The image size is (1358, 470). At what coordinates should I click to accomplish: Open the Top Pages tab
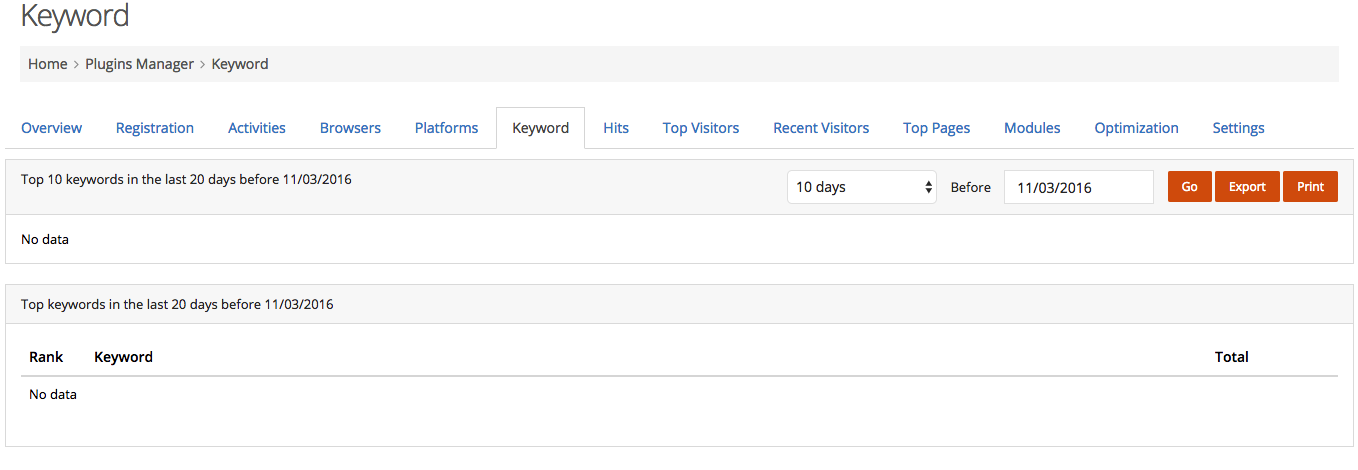pyautogui.click(x=937, y=128)
